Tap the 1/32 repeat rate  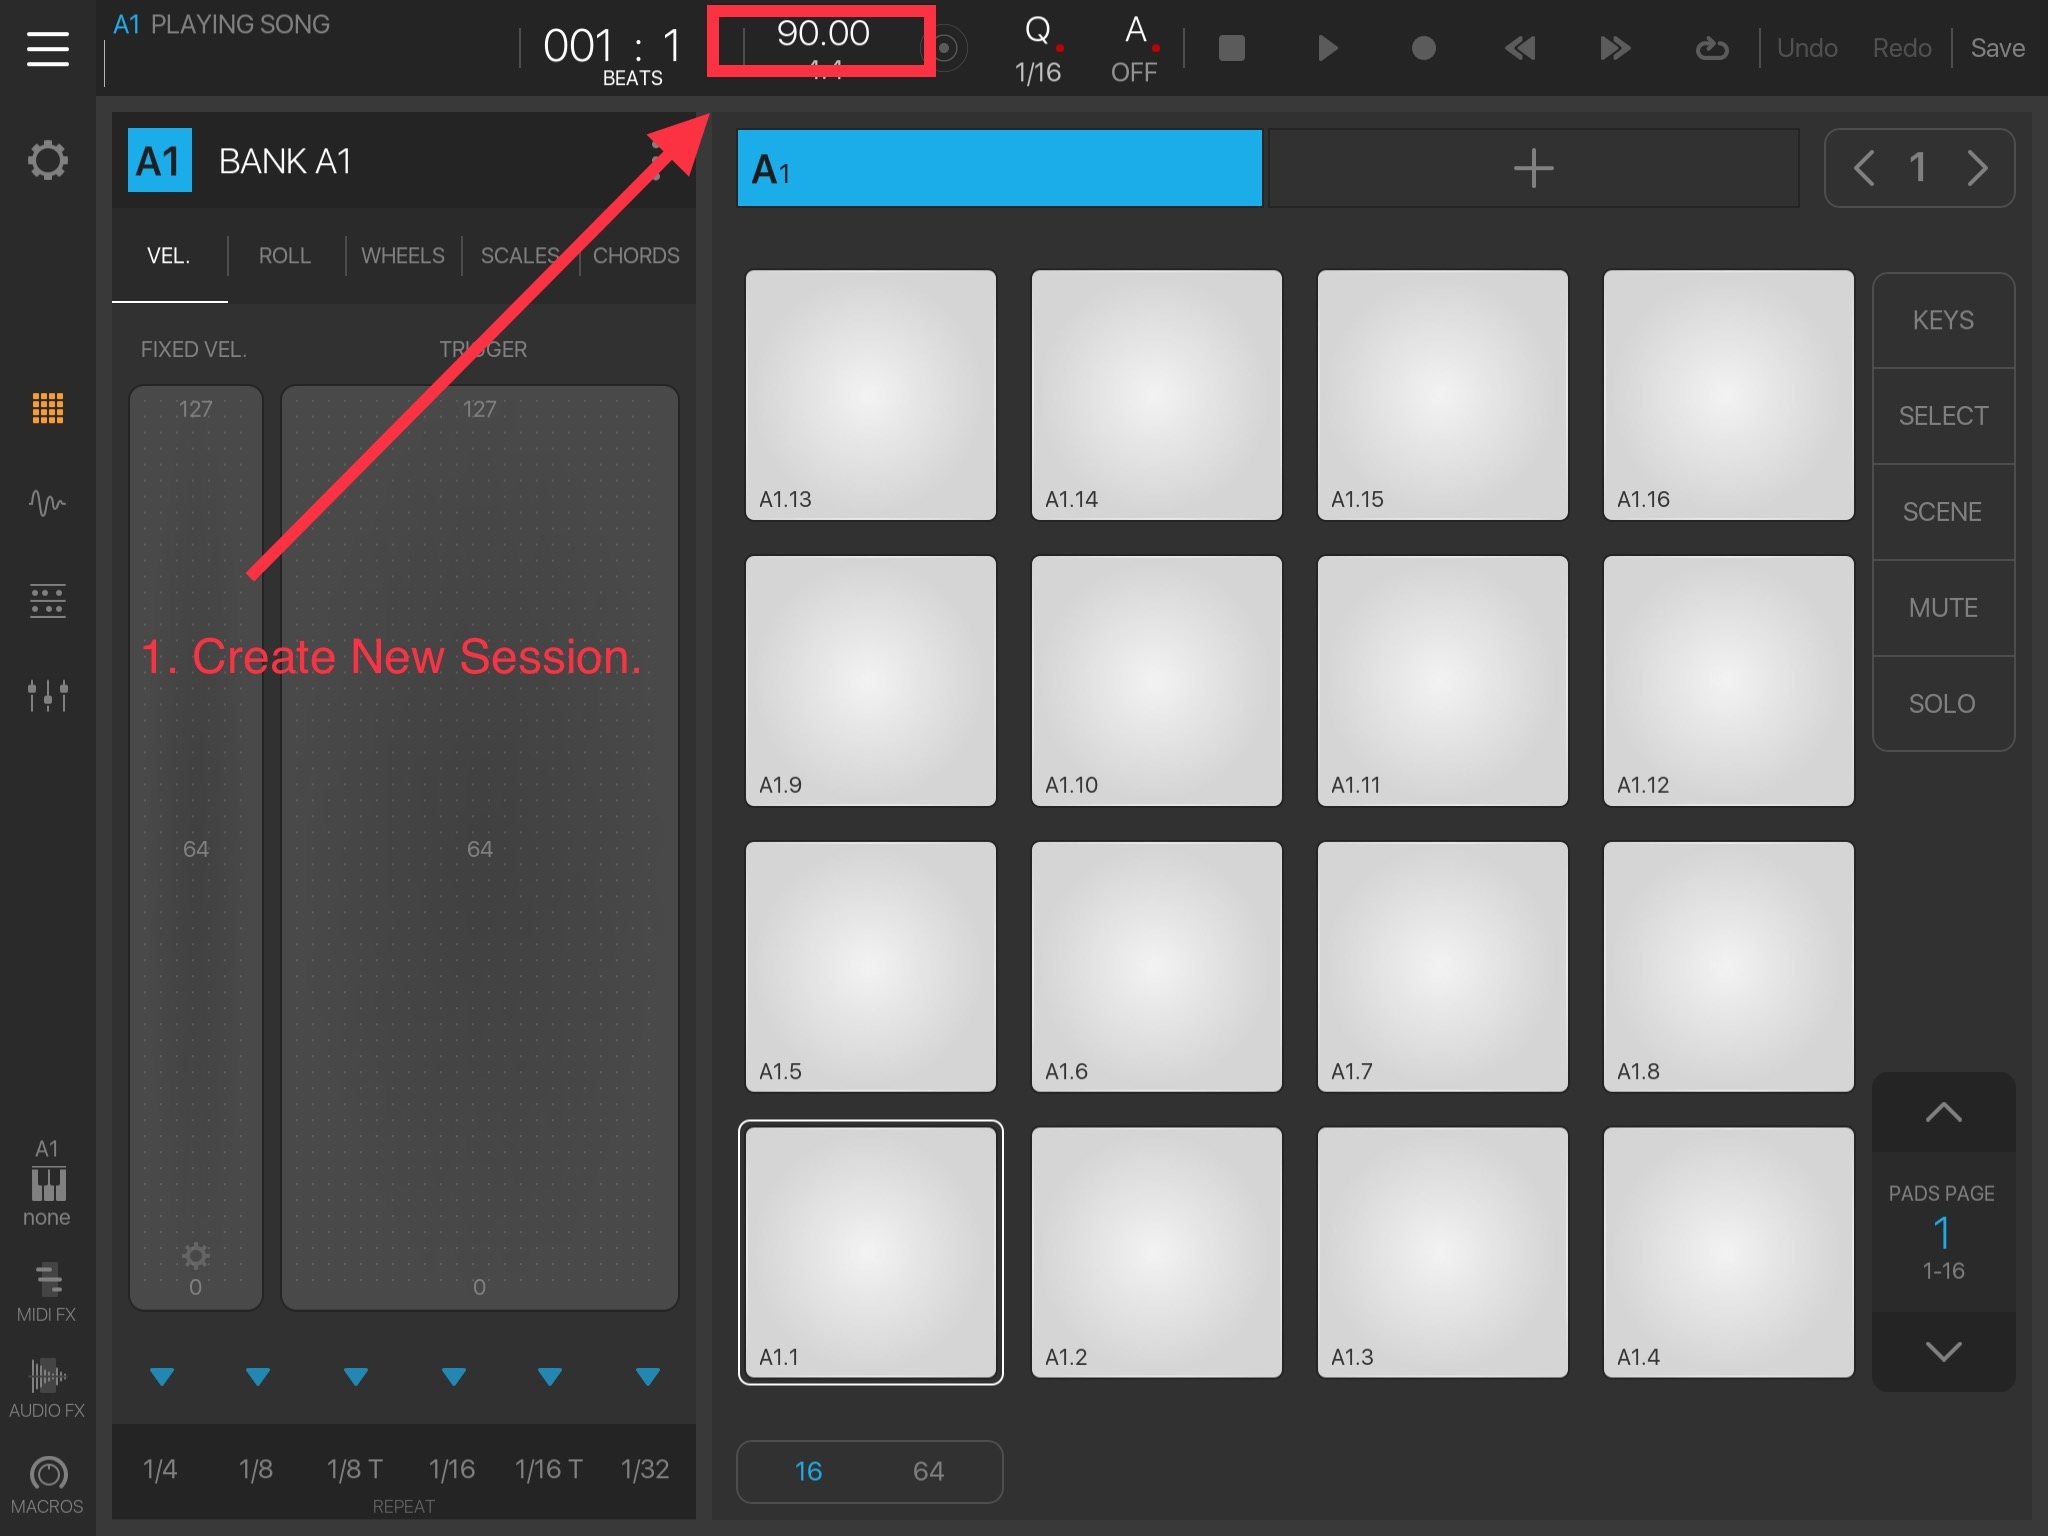point(645,1469)
